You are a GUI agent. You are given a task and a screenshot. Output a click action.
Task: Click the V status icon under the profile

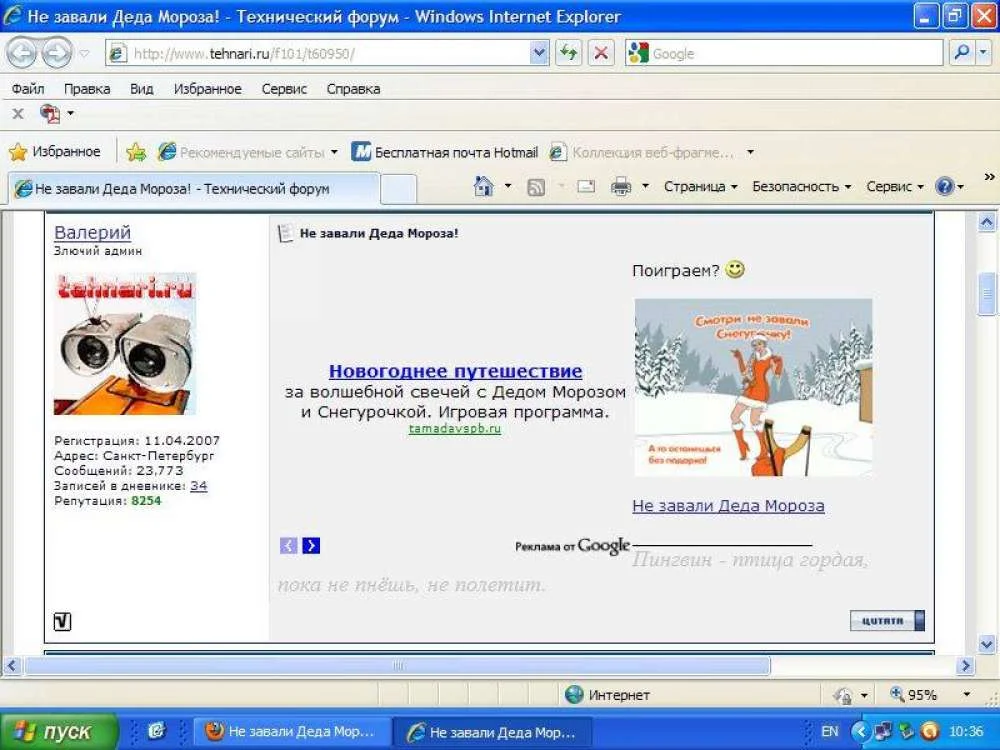pos(62,621)
